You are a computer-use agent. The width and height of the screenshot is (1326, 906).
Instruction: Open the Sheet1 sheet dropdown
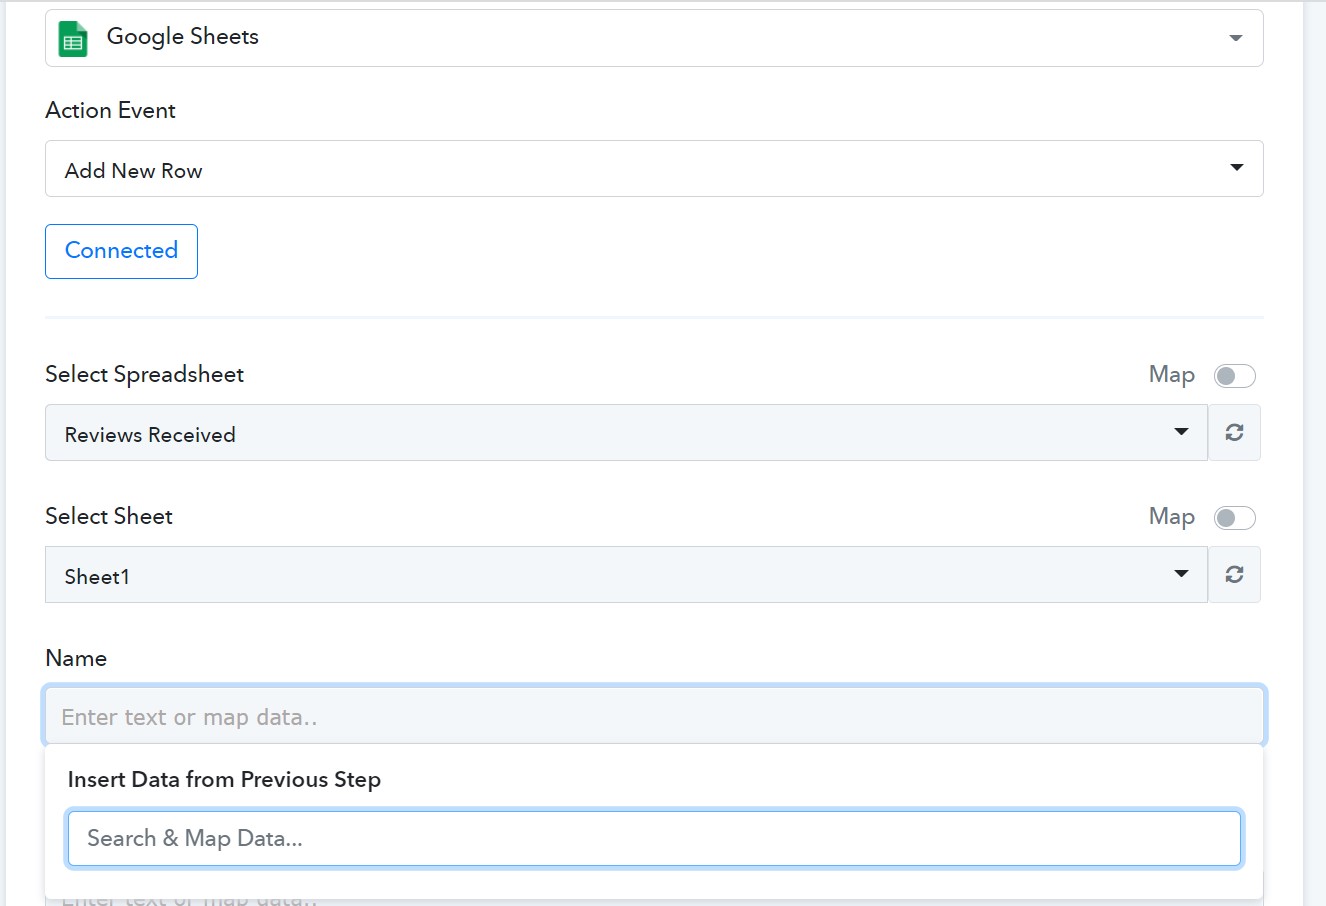click(x=626, y=575)
